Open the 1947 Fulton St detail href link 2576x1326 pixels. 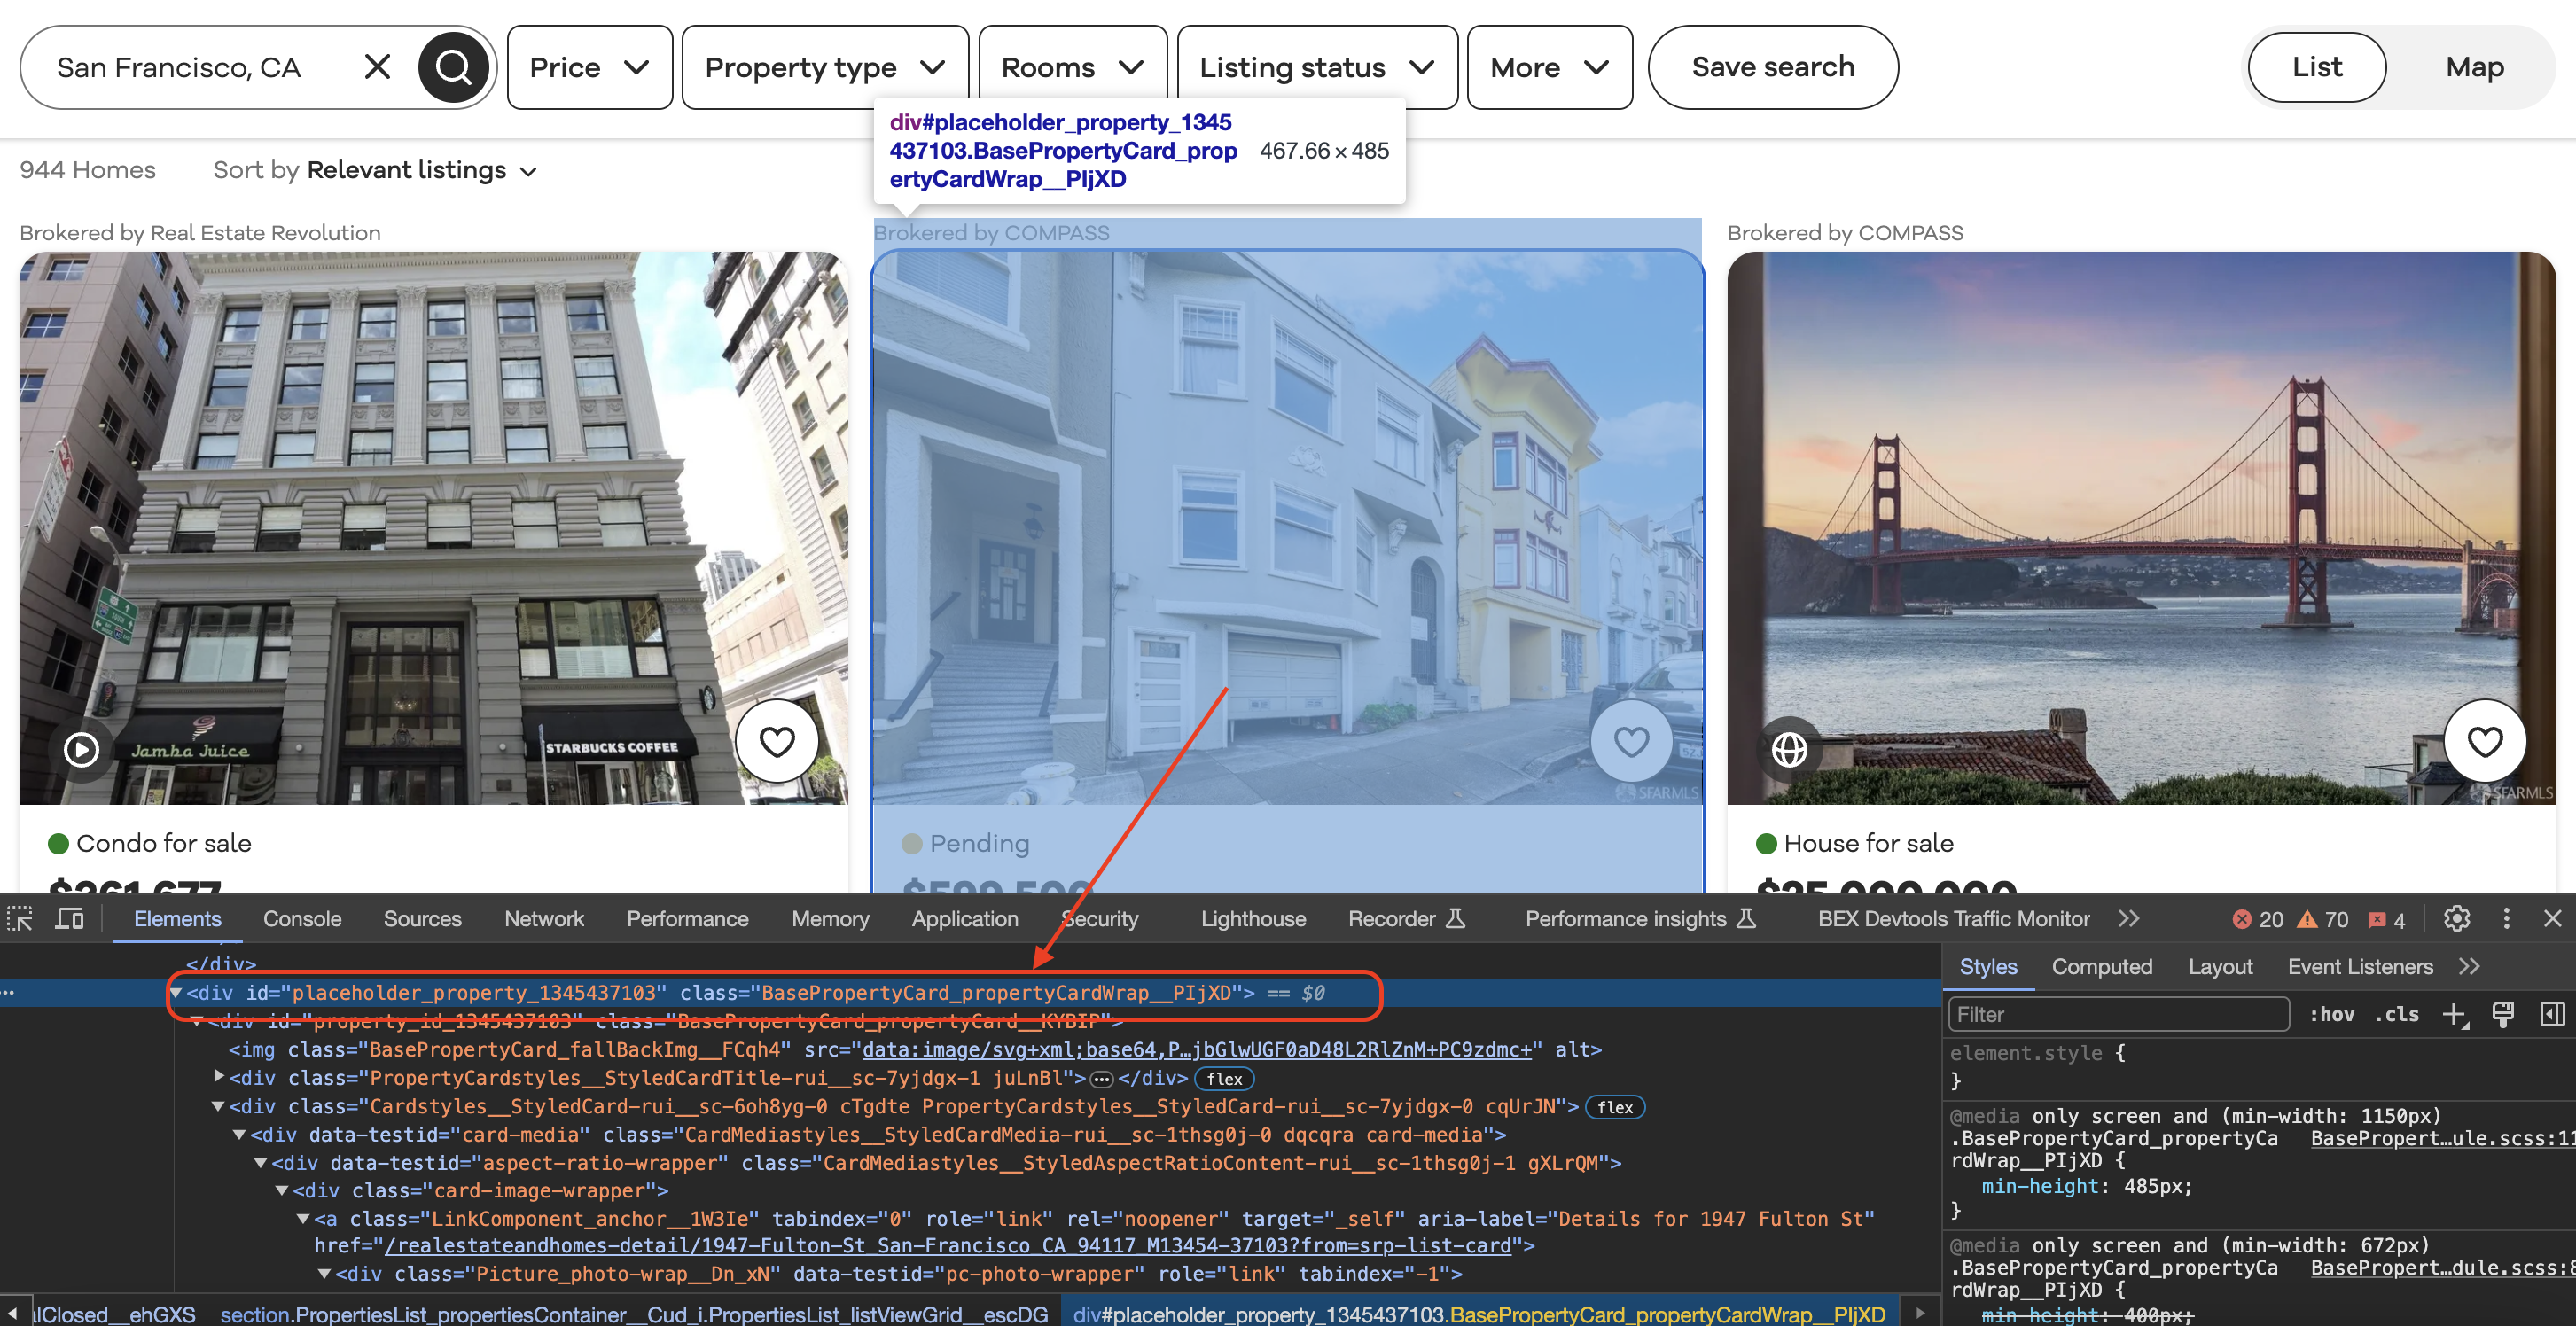click(x=948, y=1246)
